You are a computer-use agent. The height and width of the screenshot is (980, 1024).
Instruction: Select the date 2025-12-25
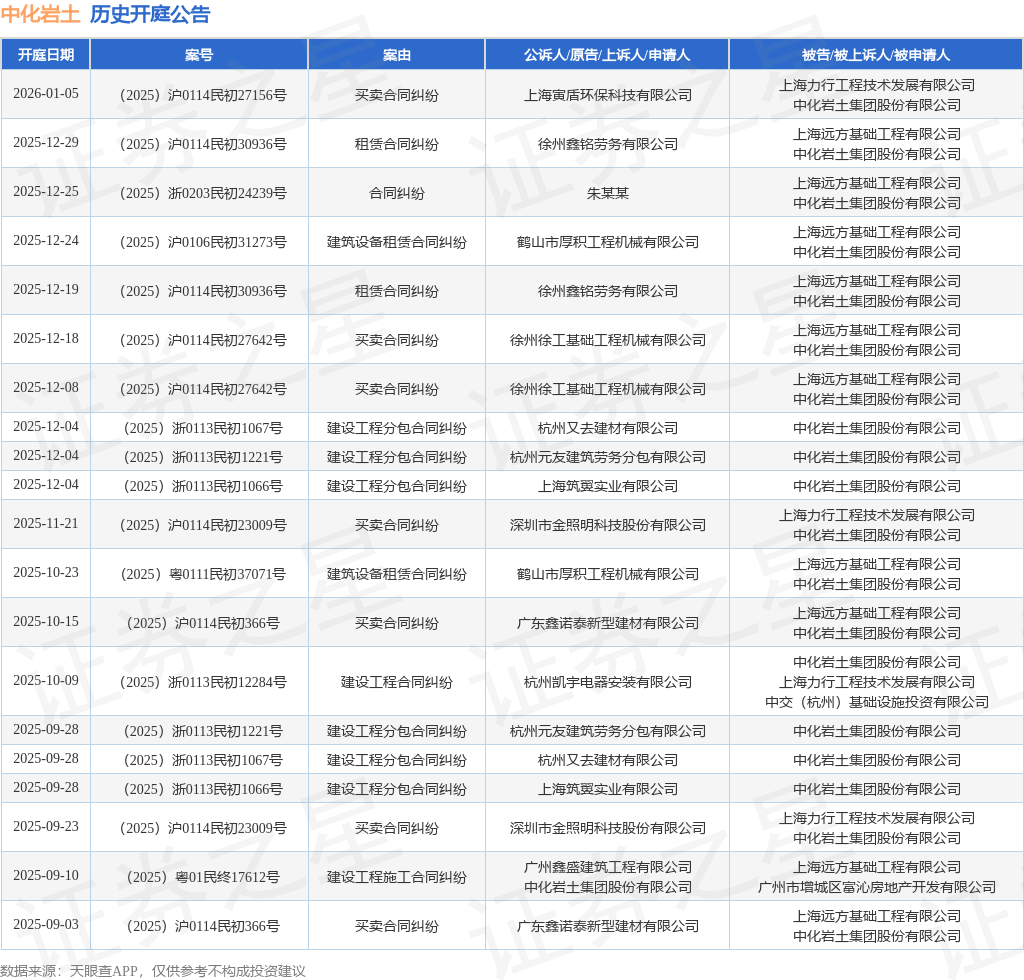(x=46, y=191)
